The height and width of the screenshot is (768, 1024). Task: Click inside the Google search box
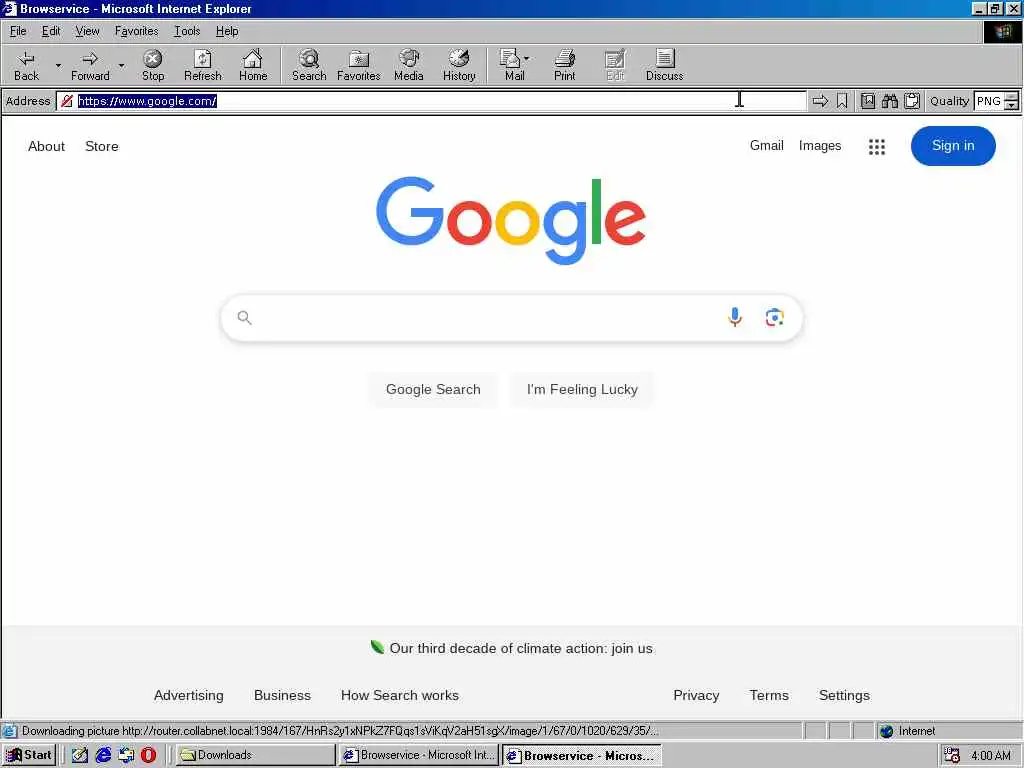[x=511, y=318]
